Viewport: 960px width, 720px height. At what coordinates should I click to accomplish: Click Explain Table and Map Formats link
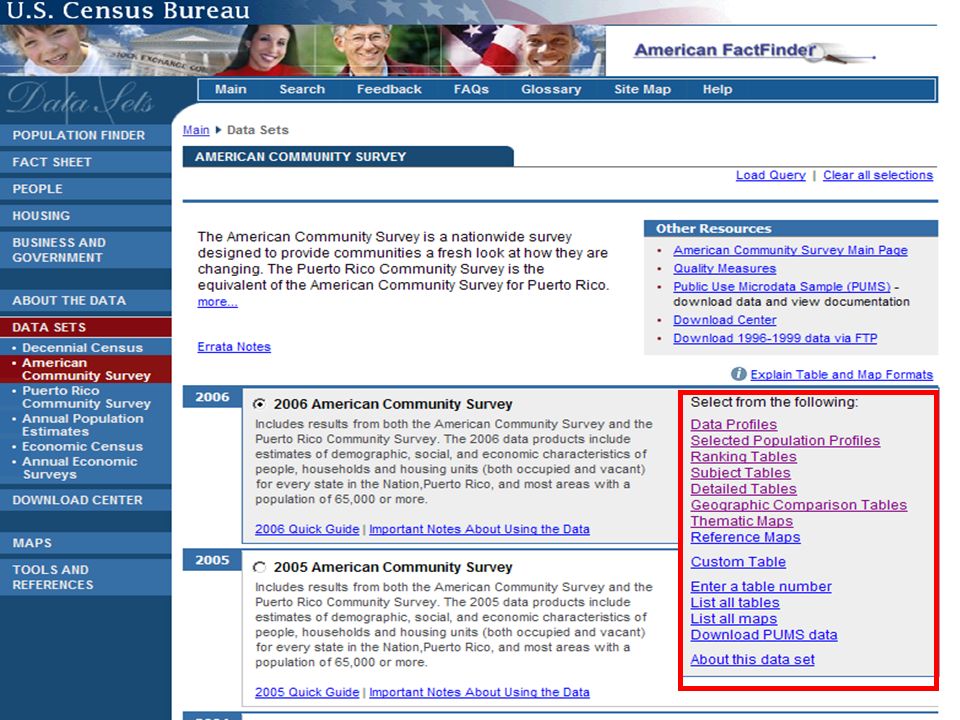pyautogui.click(x=841, y=374)
